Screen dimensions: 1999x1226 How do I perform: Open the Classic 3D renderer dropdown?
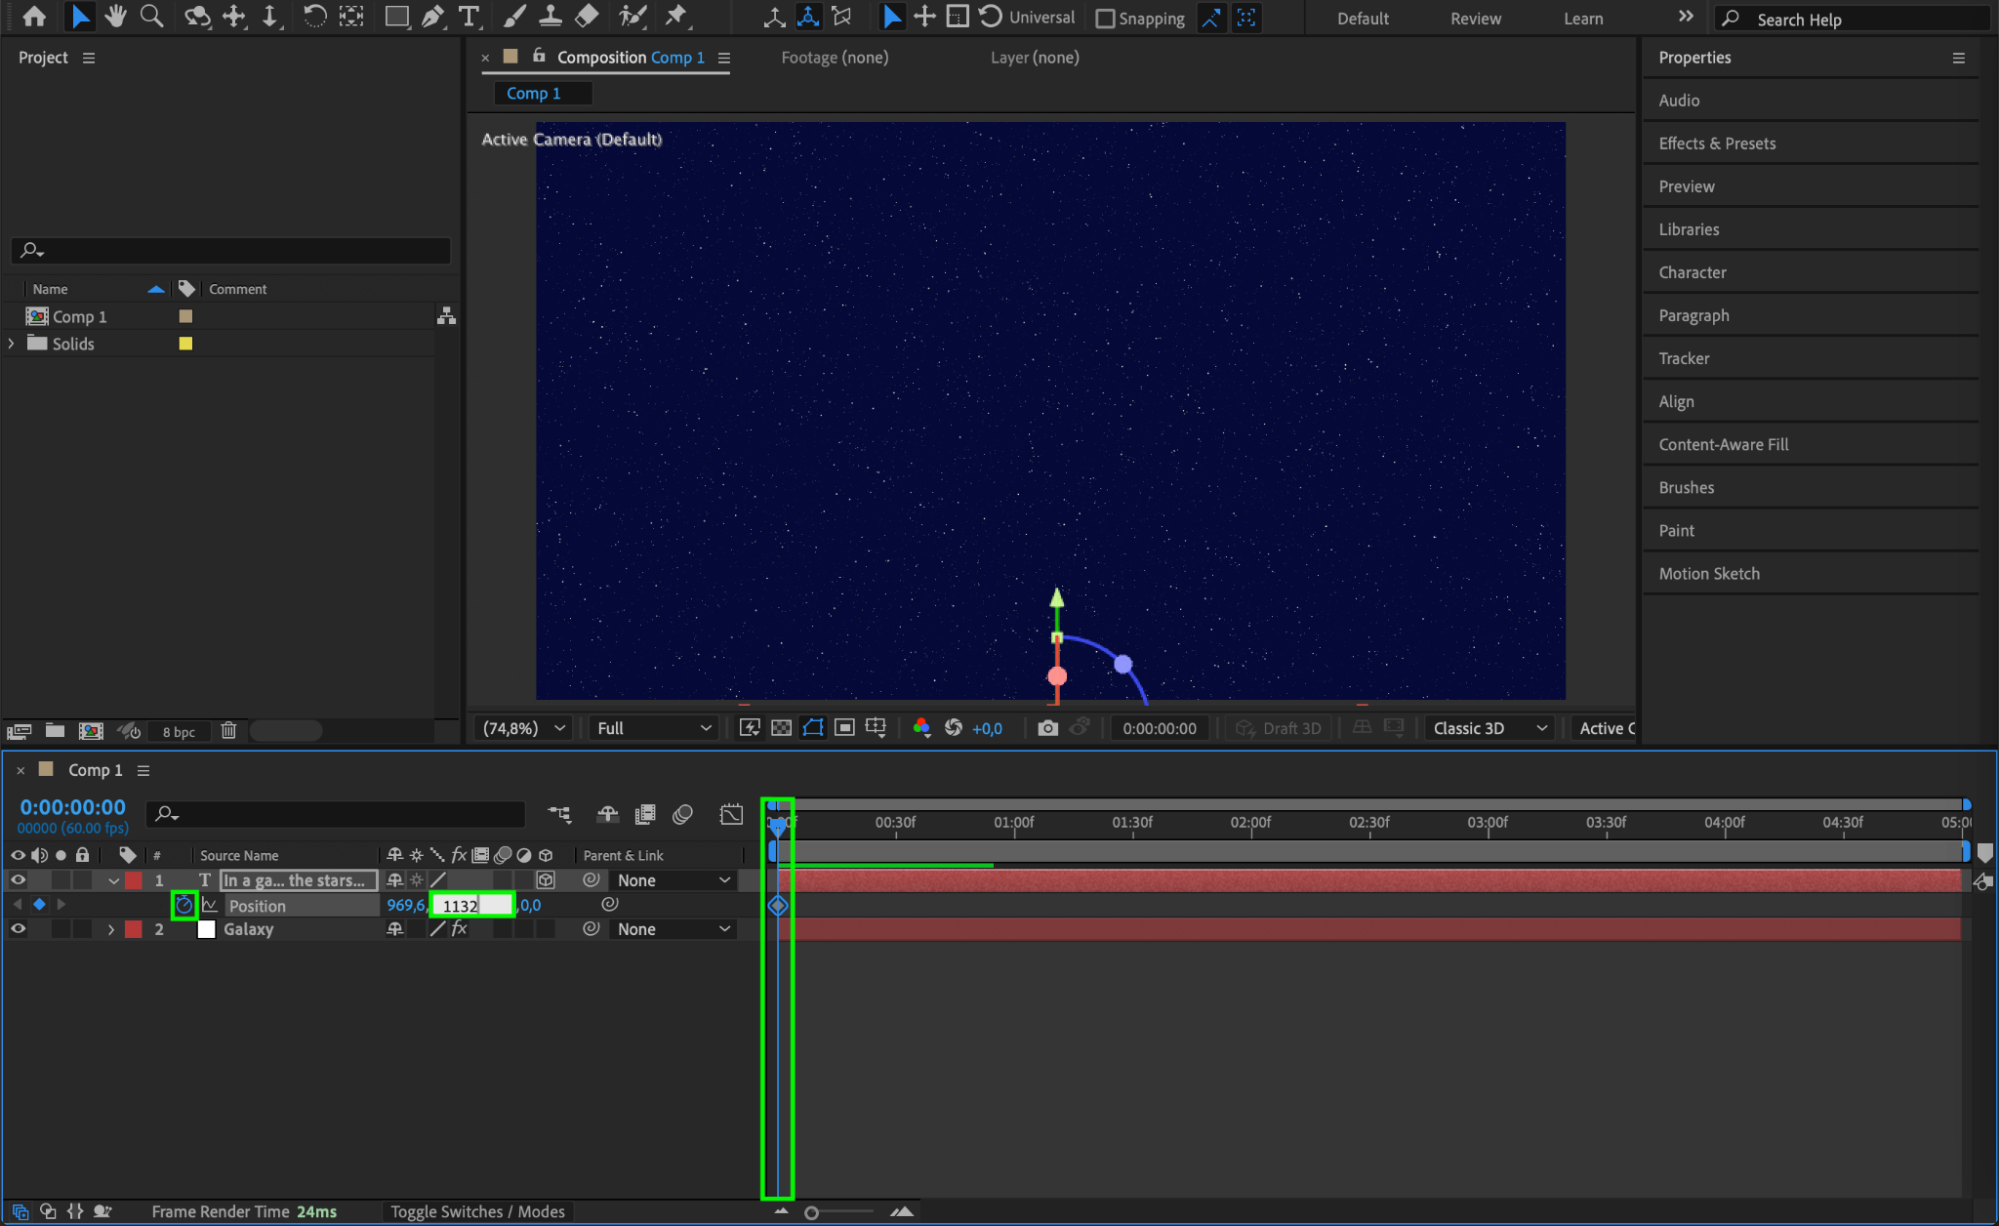[x=1489, y=728]
